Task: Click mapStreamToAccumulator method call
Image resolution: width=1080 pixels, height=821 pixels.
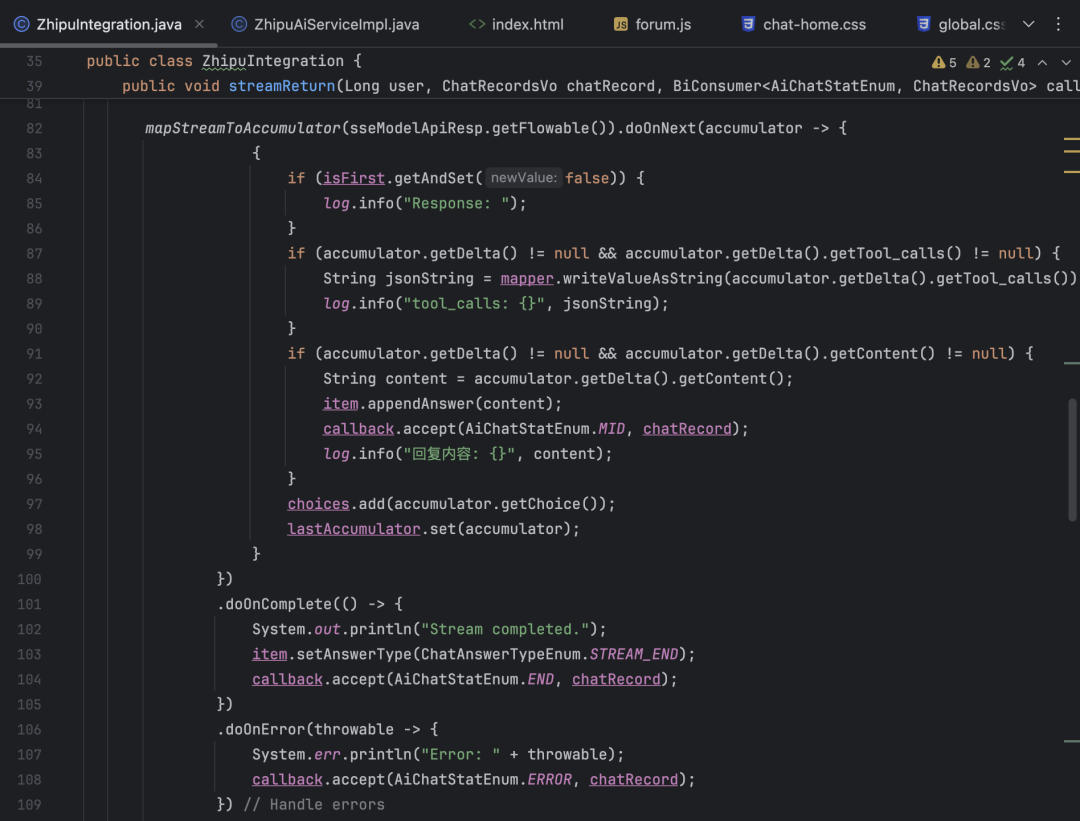Action: tap(242, 128)
